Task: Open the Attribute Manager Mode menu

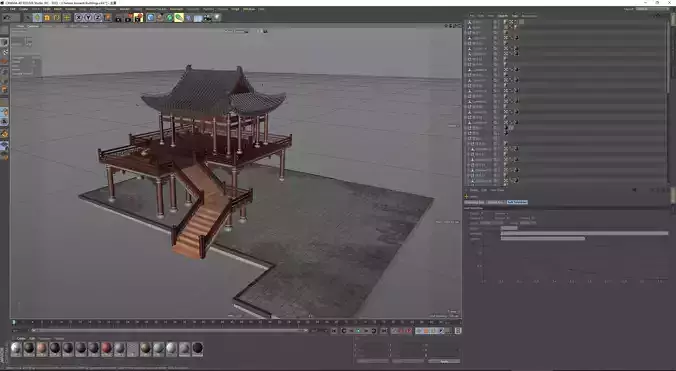Action: pyautogui.click(x=474, y=190)
